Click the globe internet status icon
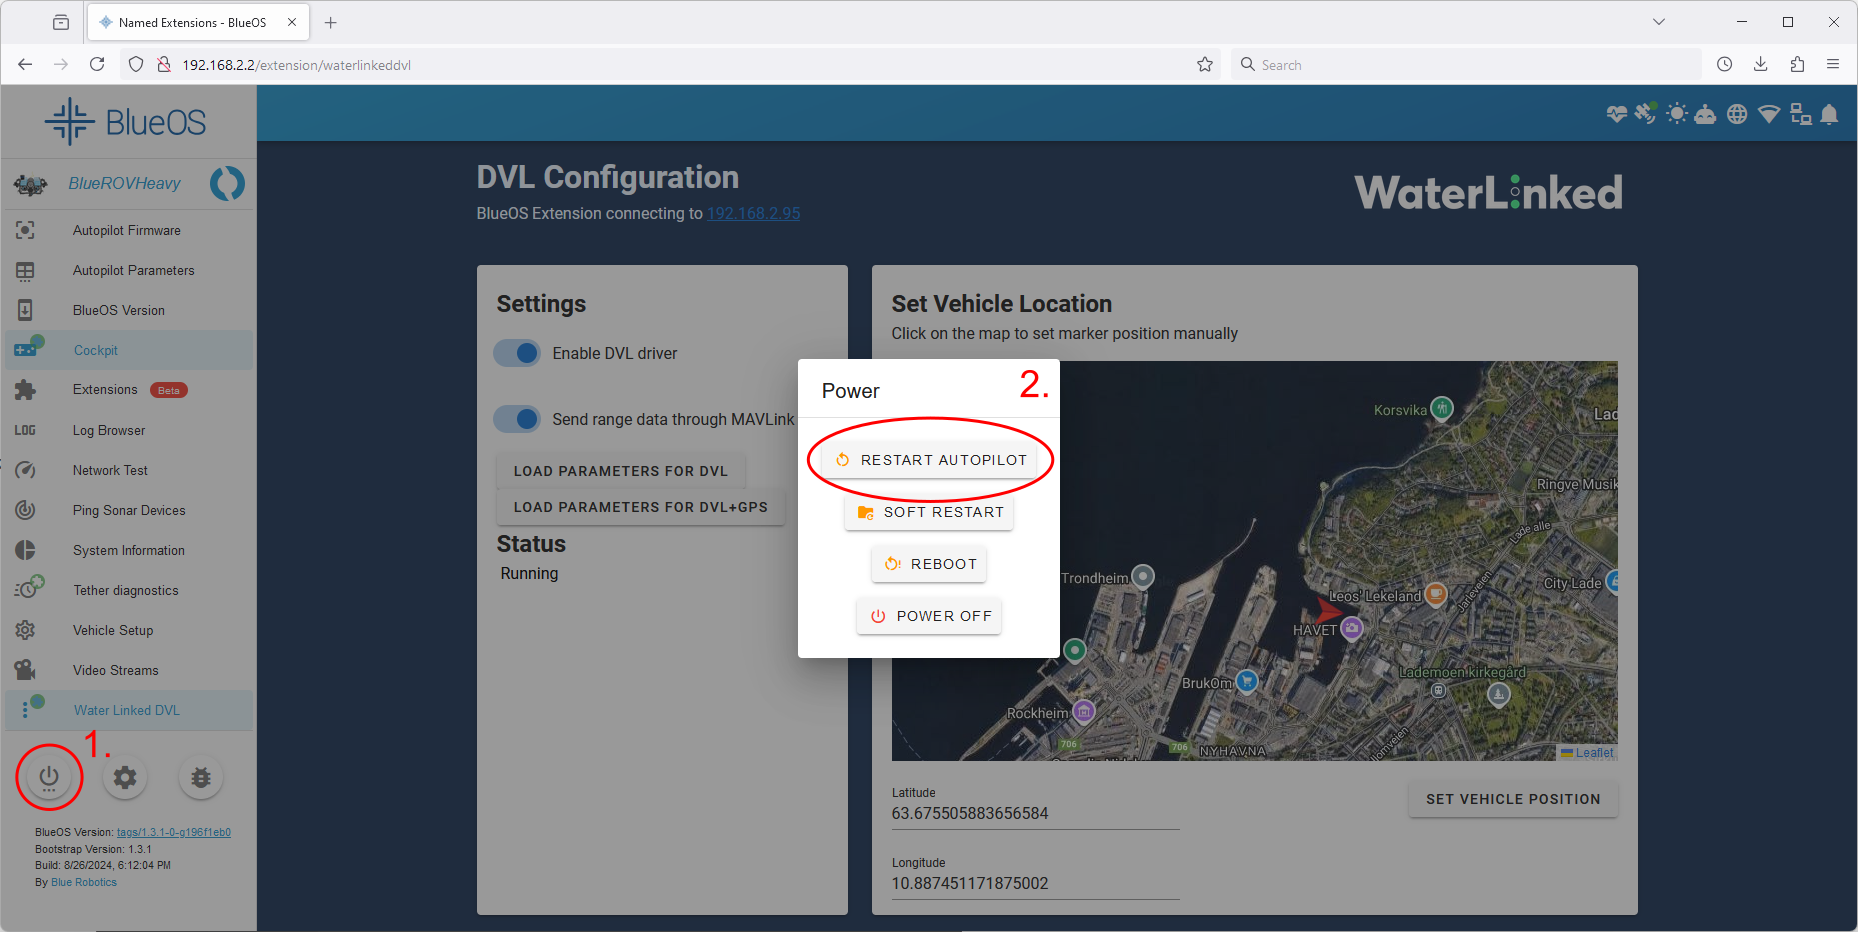 pyautogui.click(x=1737, y=114)
